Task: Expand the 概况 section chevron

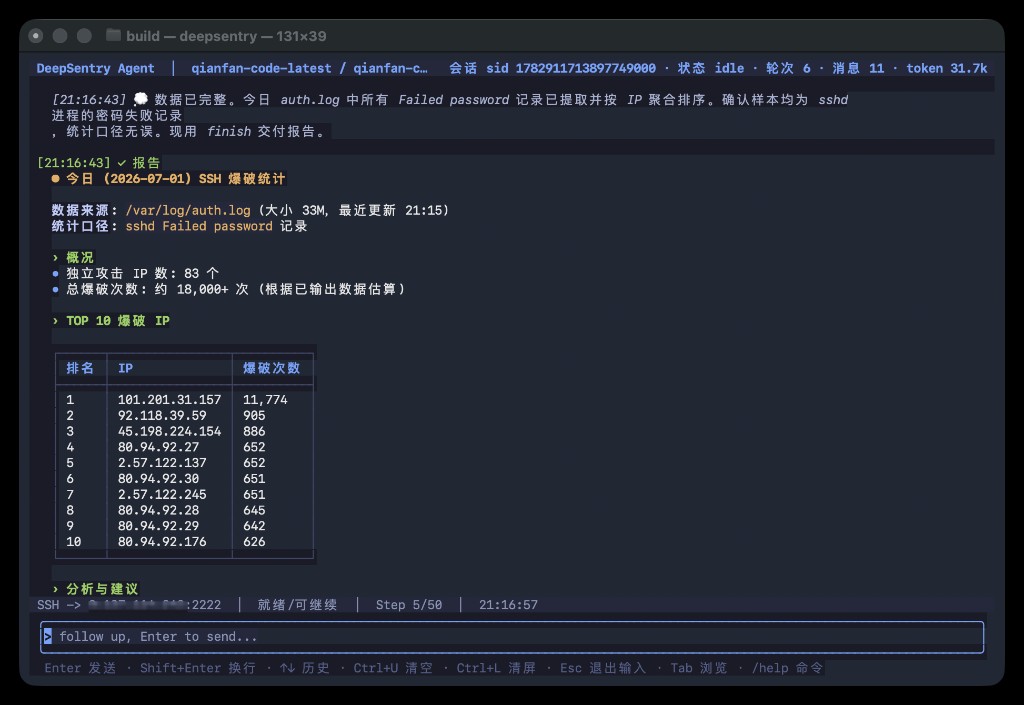Action: click(x=56, y=258)
